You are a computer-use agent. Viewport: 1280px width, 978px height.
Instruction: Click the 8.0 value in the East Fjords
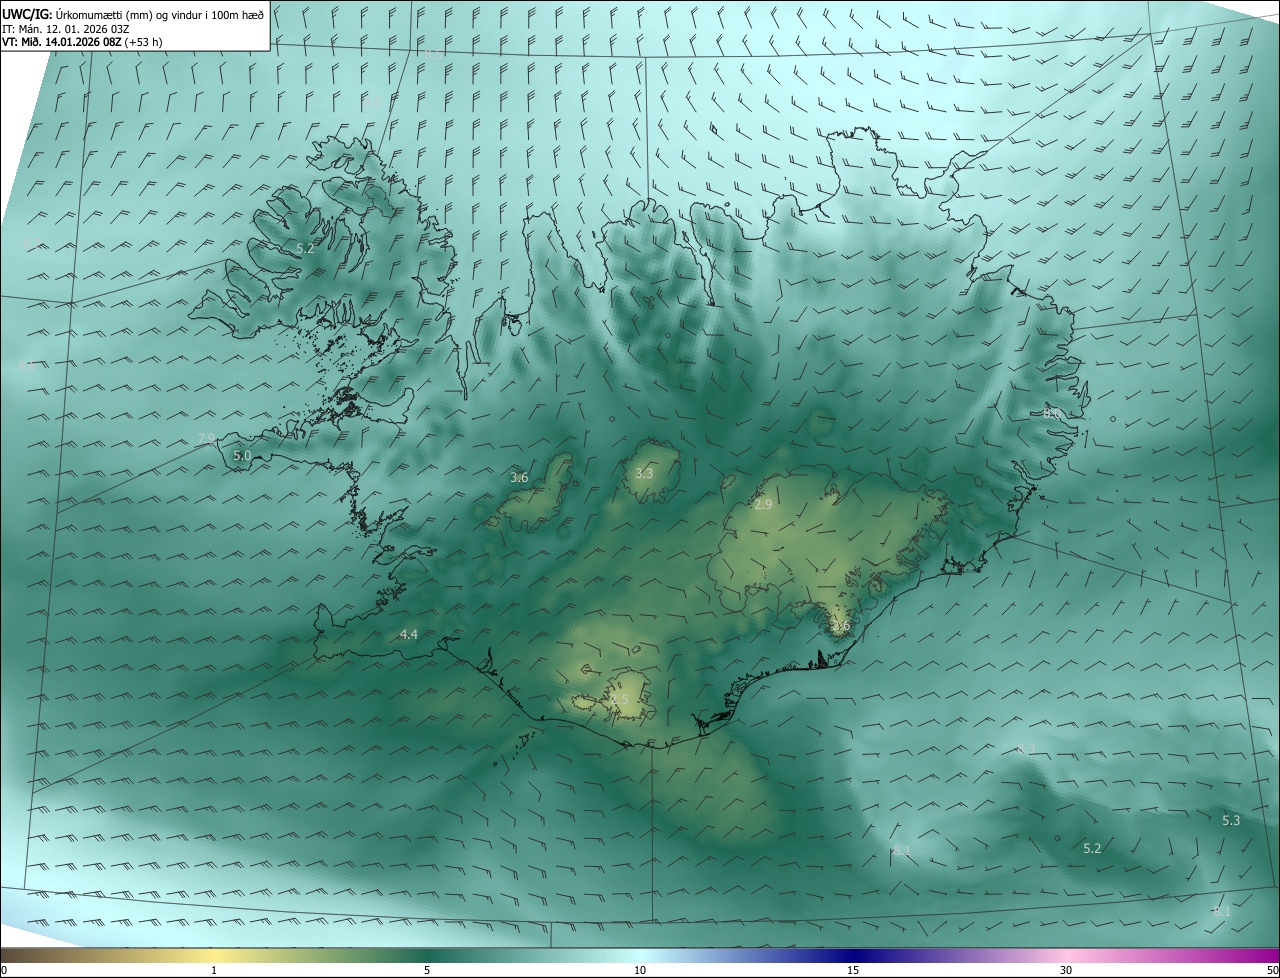point(1052,413)
